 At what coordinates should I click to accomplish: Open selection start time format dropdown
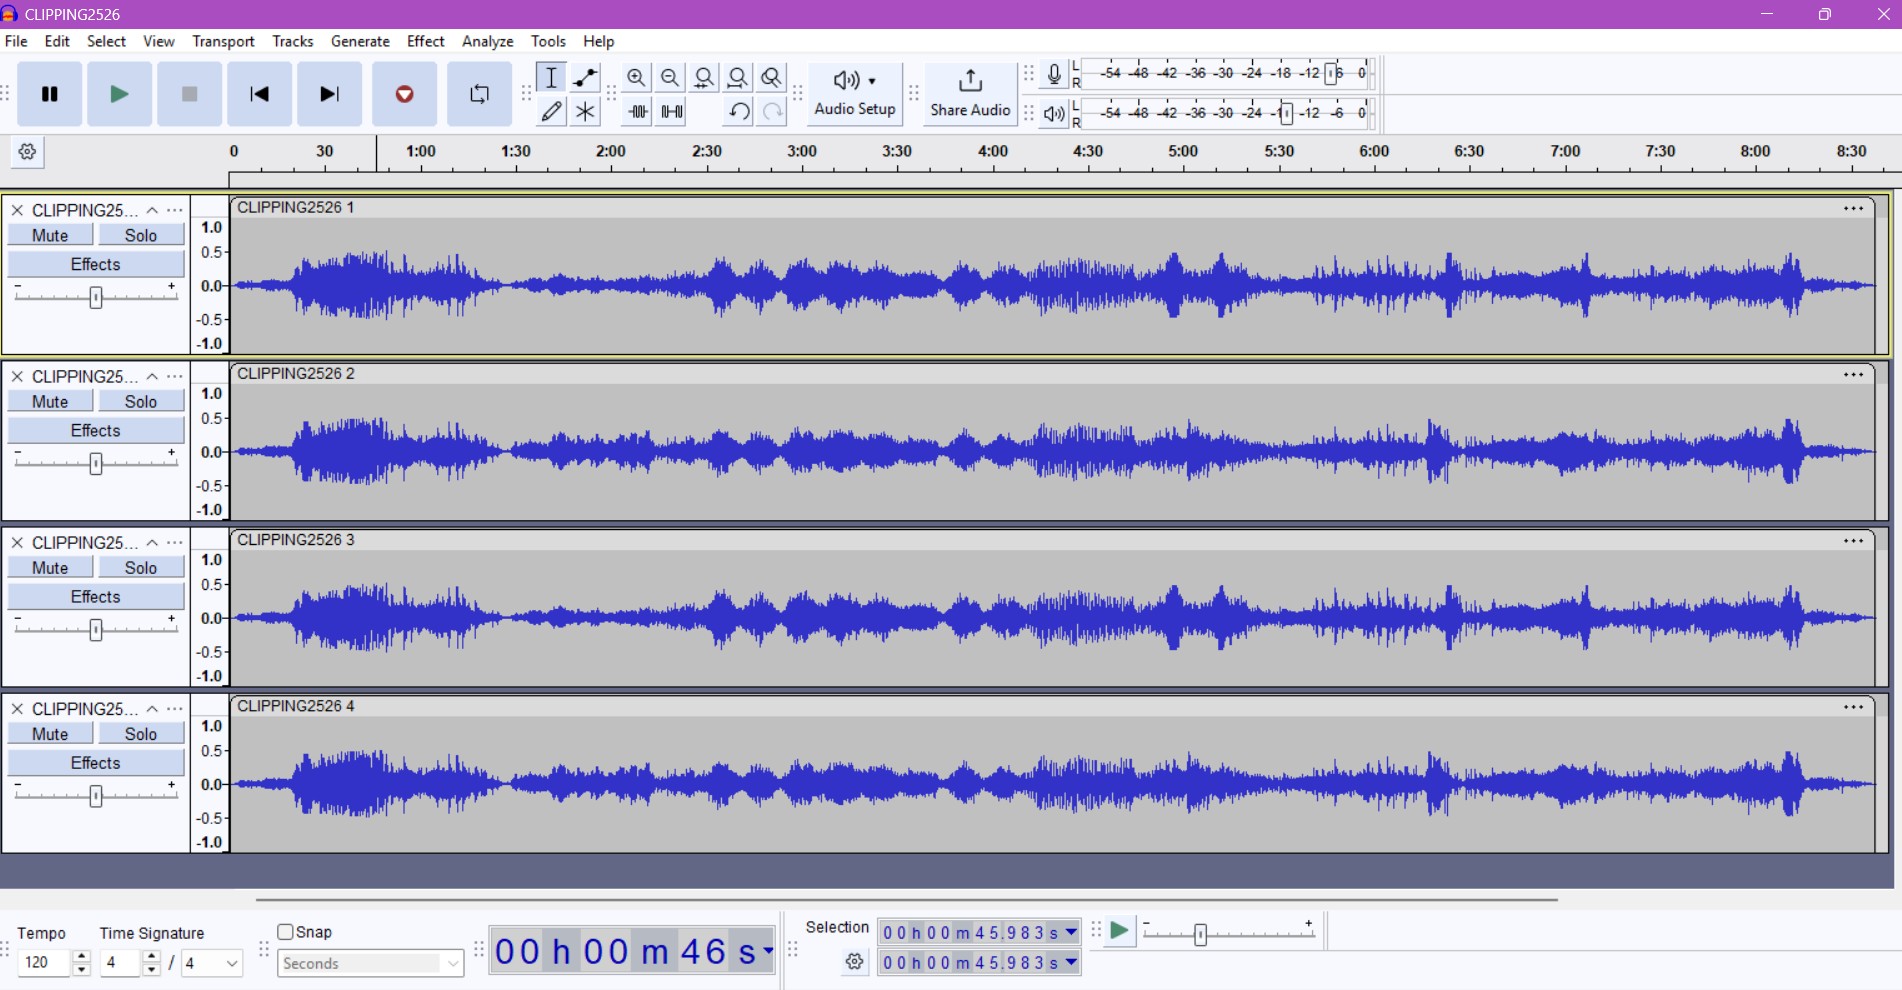tap(1071, 932)
